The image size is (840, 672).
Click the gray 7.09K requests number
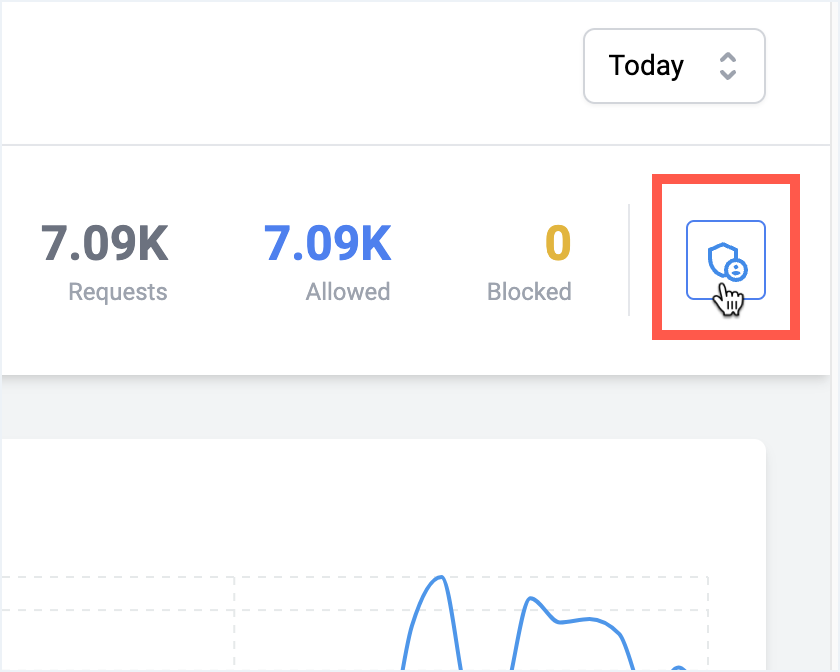coord(105,243)
